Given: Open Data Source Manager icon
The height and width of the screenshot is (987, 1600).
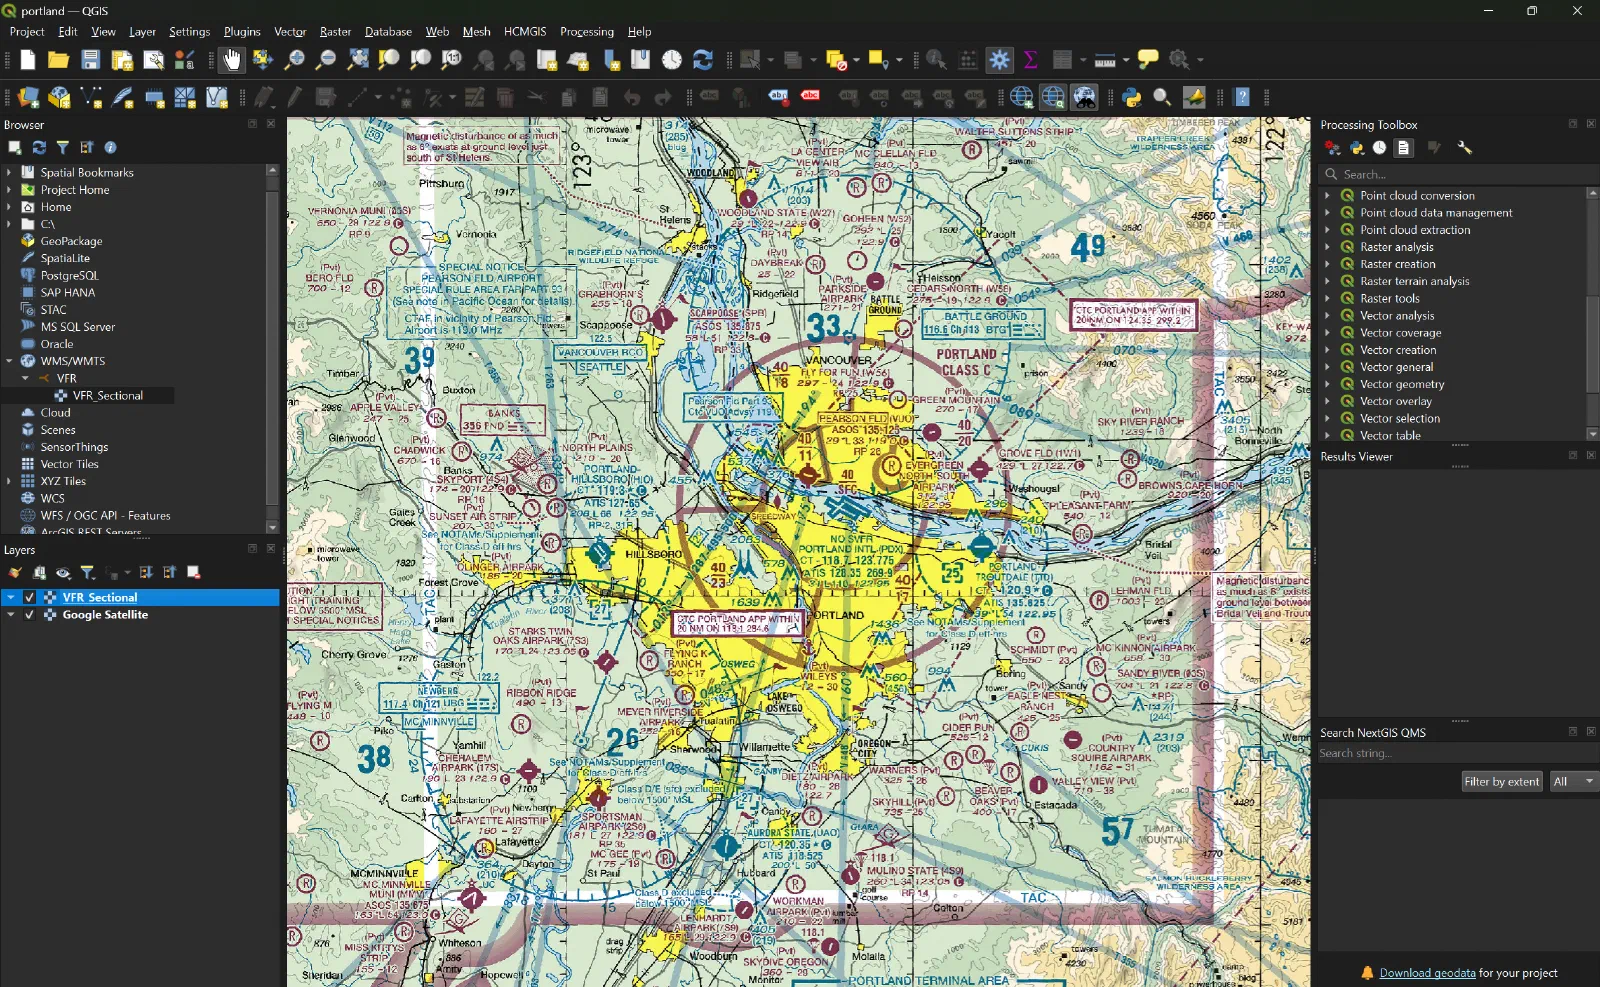Looking at the screenshot, I should pos(28,97).
